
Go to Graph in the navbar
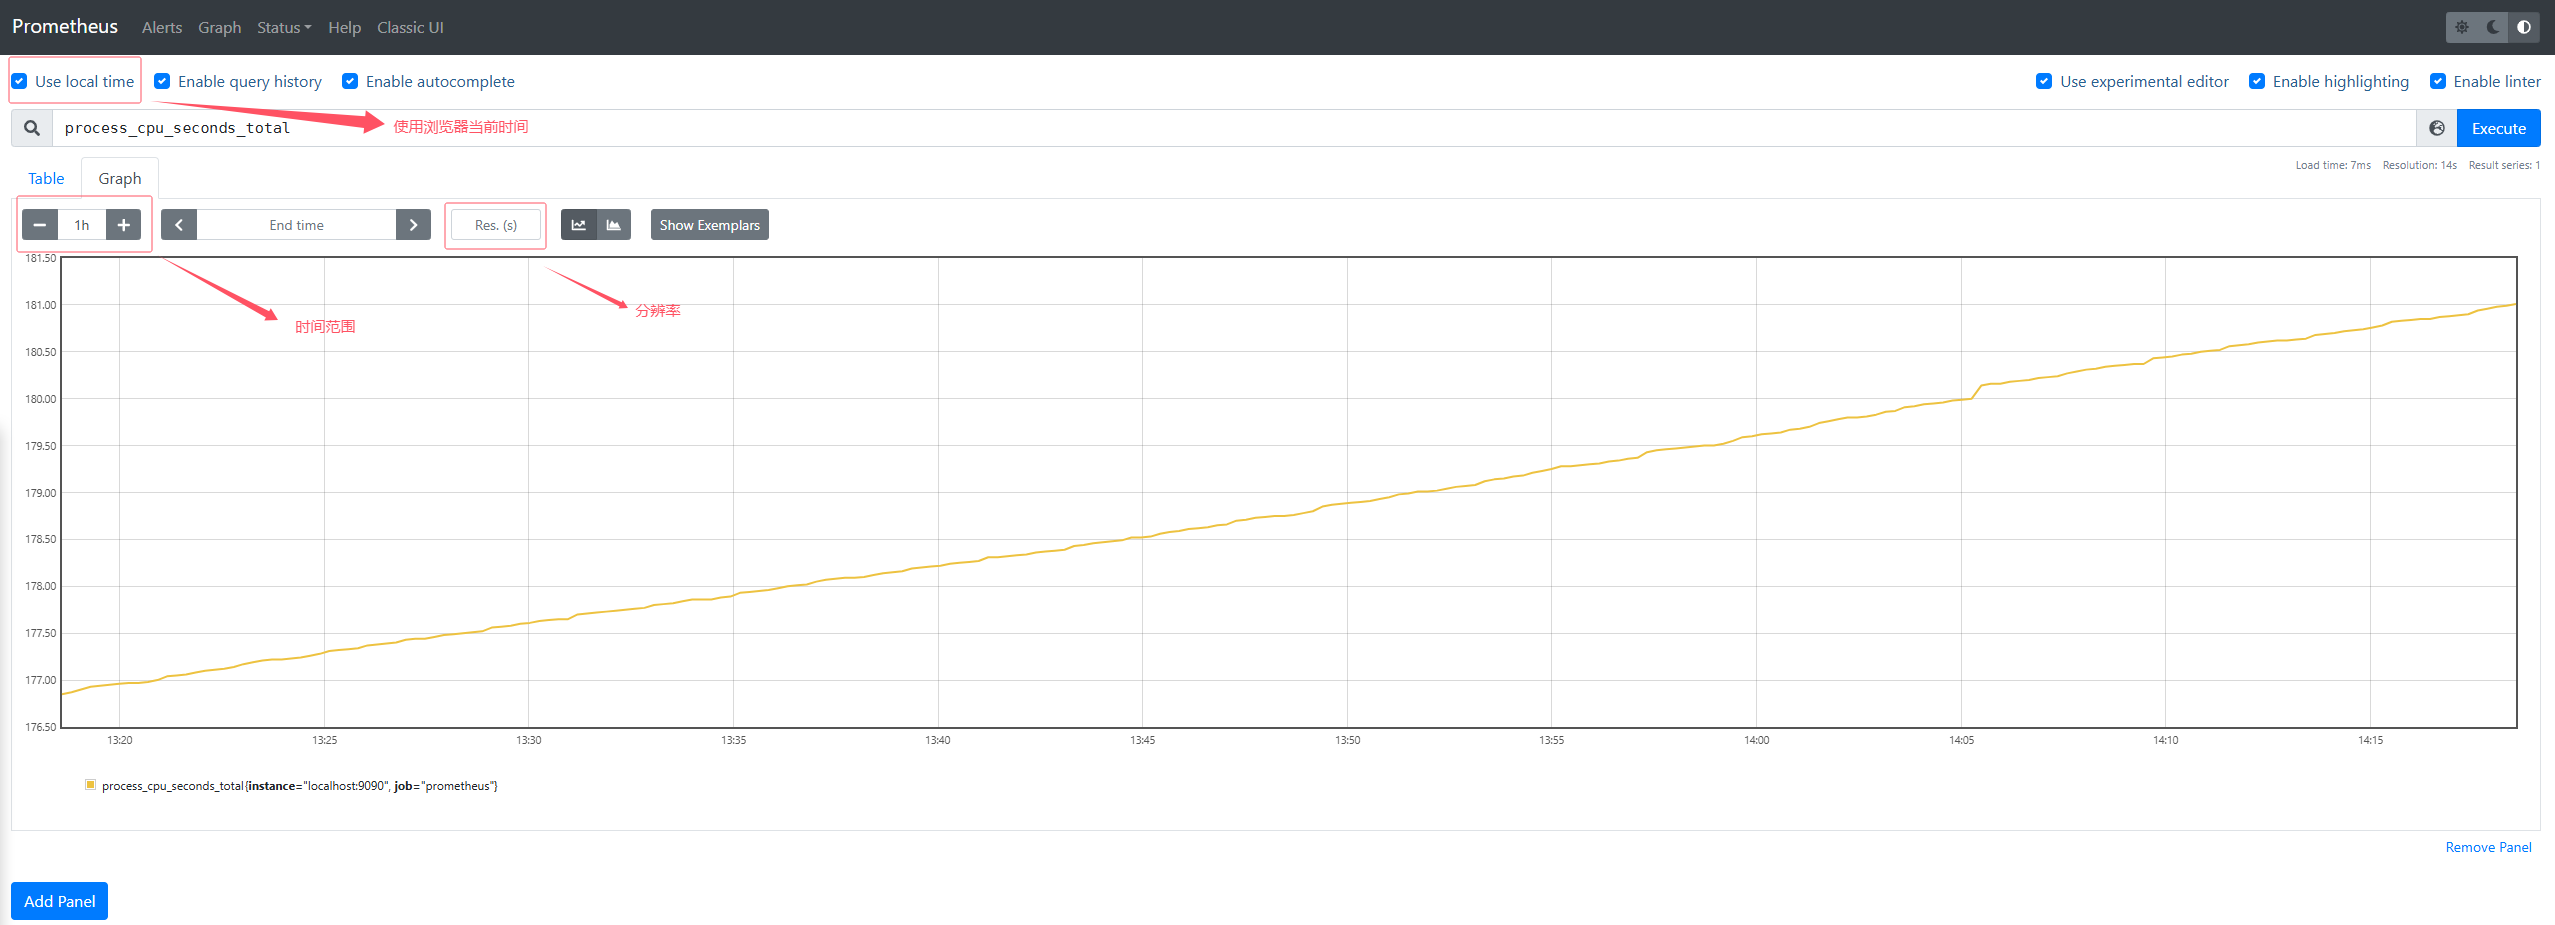(x=220, y=27)
